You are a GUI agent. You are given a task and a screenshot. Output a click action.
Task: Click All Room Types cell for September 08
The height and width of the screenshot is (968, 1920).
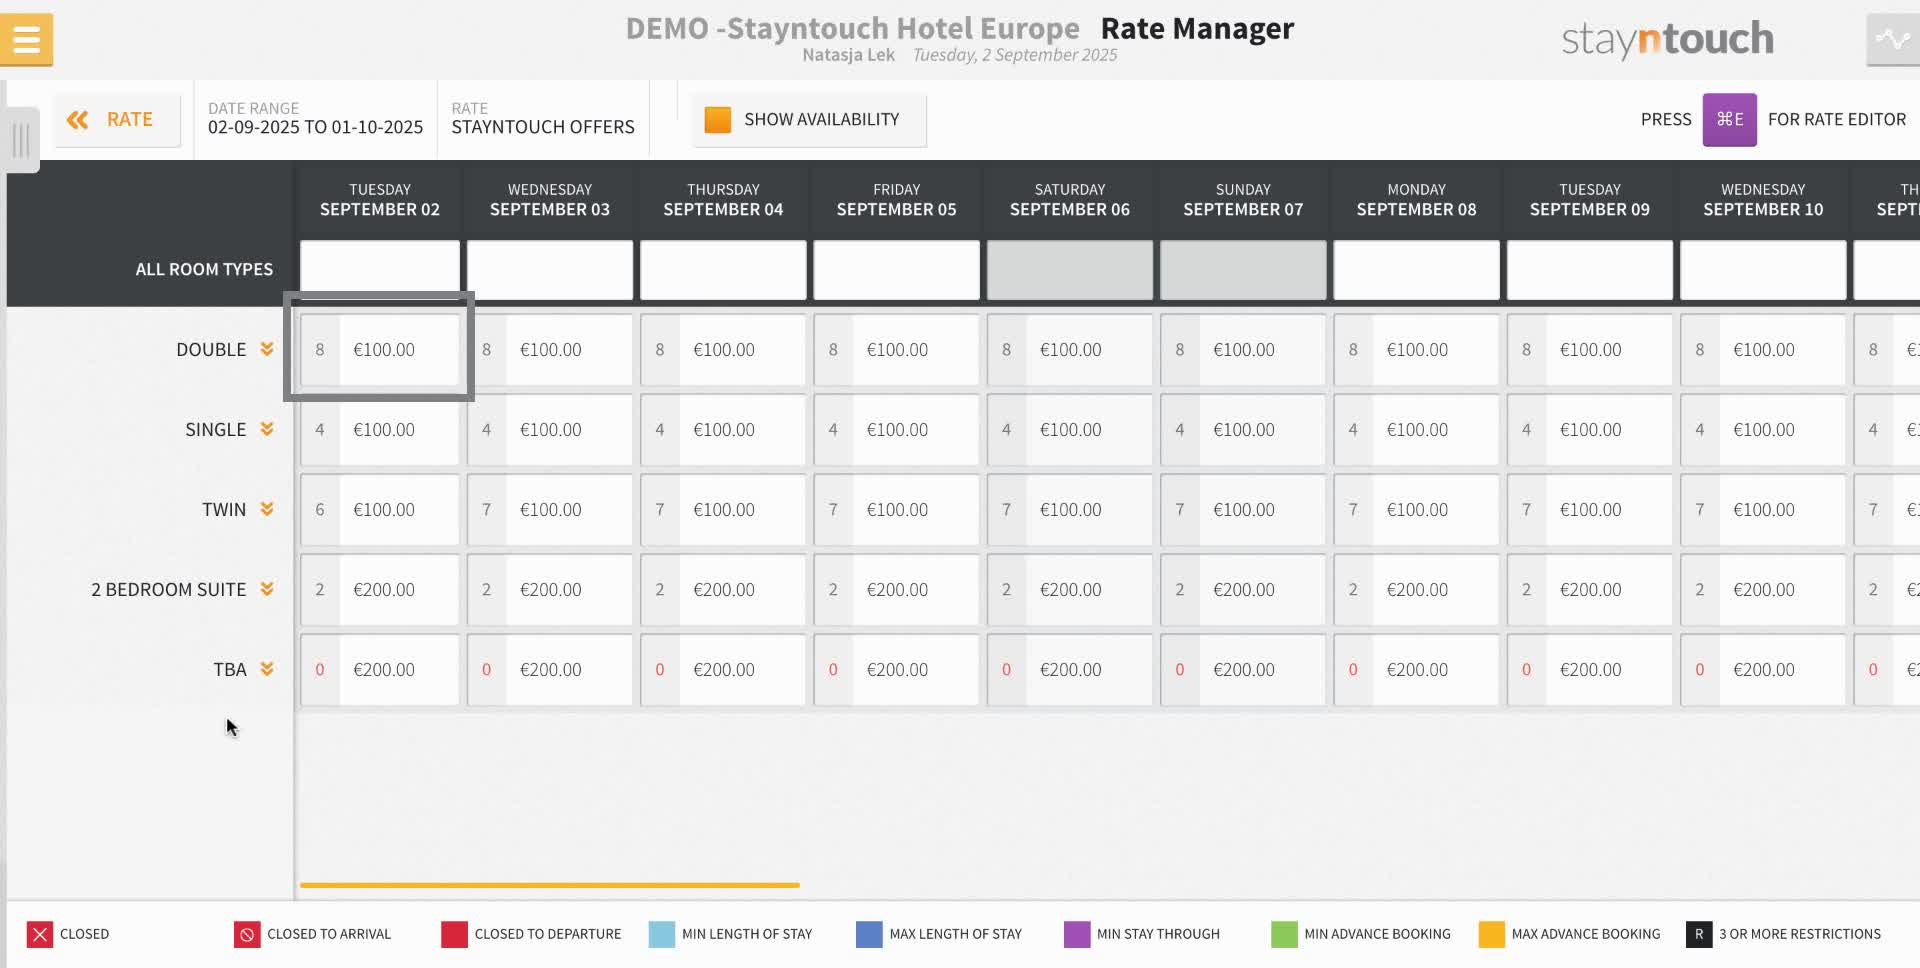point(1417,269)
